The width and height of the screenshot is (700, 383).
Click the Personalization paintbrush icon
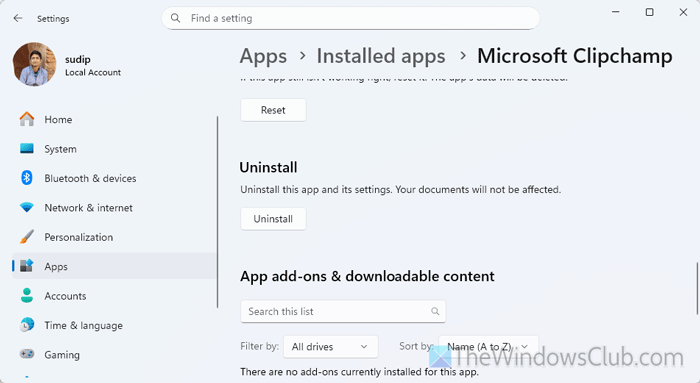tap(27, 237)
